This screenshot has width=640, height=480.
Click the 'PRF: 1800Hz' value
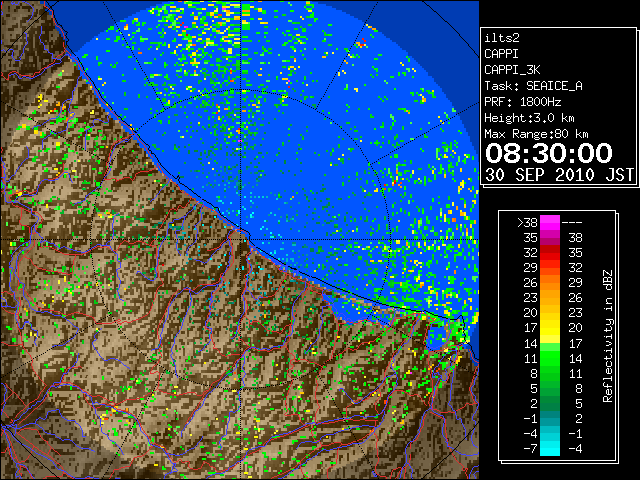(523, 102)
